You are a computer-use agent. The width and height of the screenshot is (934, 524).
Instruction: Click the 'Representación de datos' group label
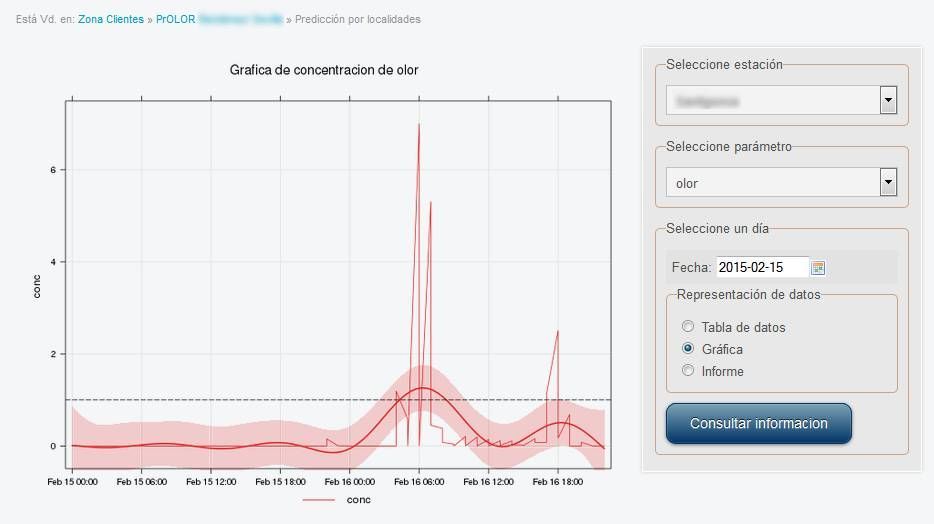[748, 295]
